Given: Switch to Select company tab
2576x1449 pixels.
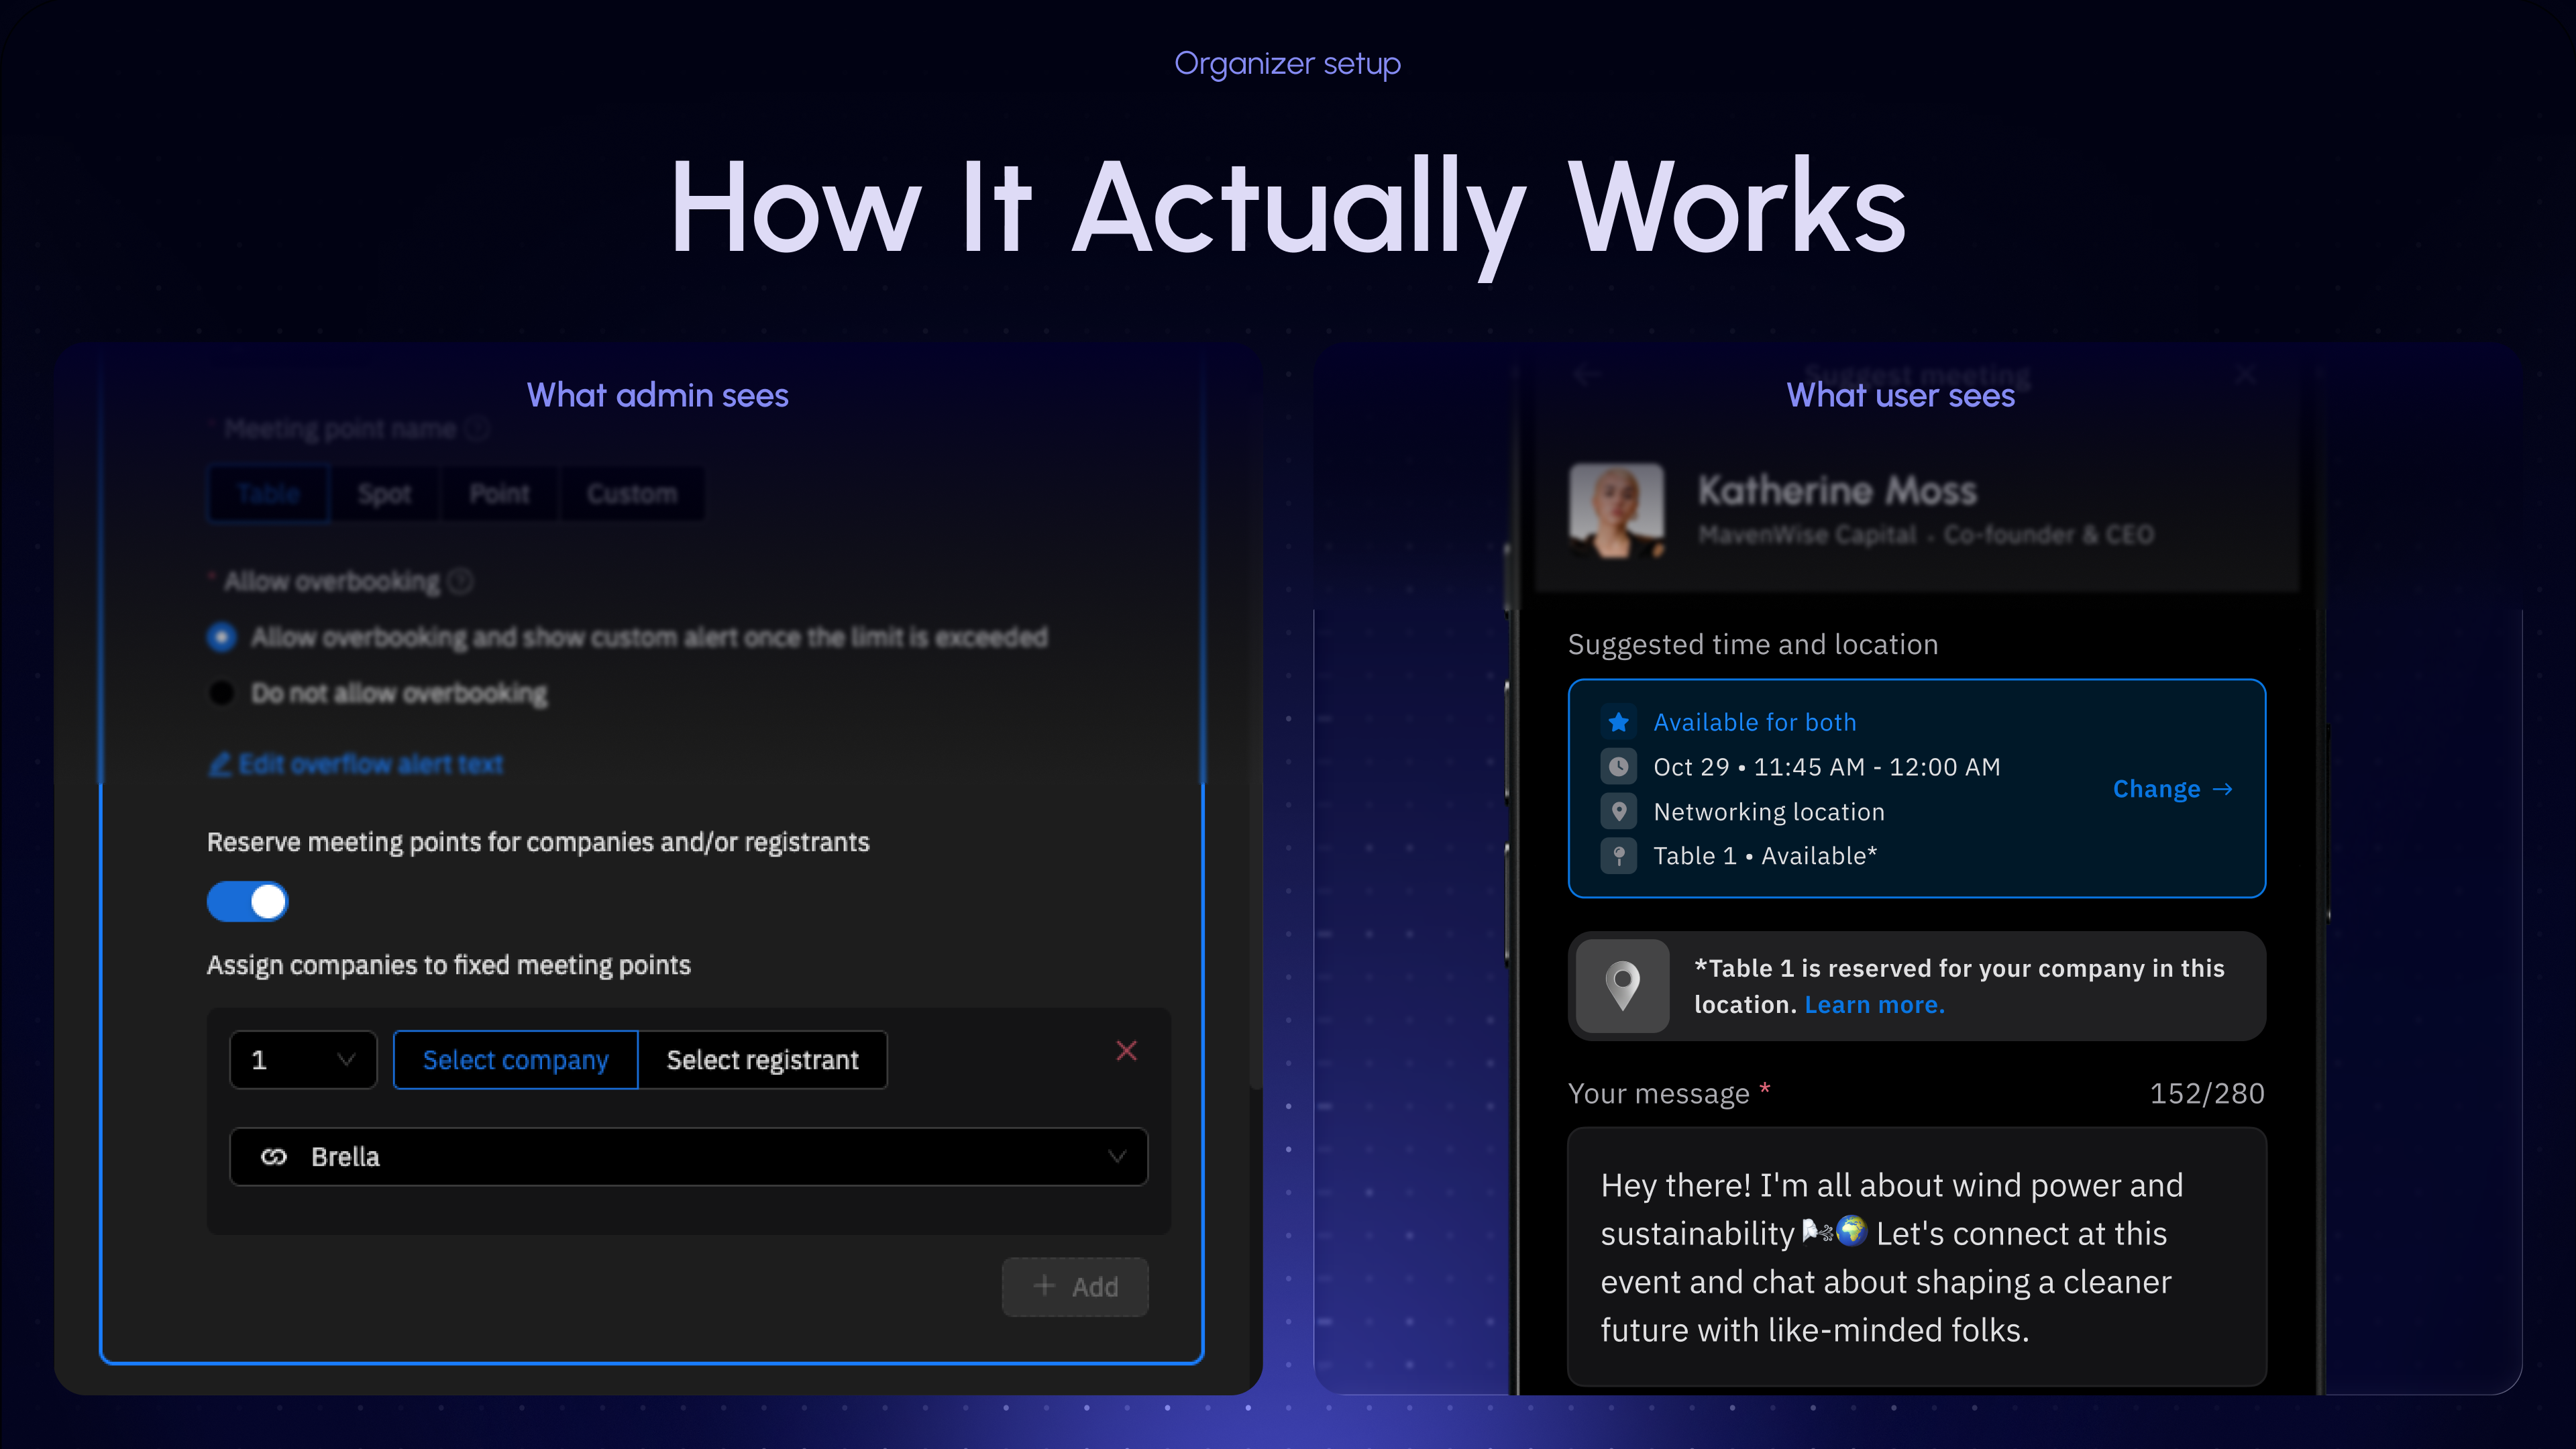Looking at the screenshot, I should (x=515, y=1060).
